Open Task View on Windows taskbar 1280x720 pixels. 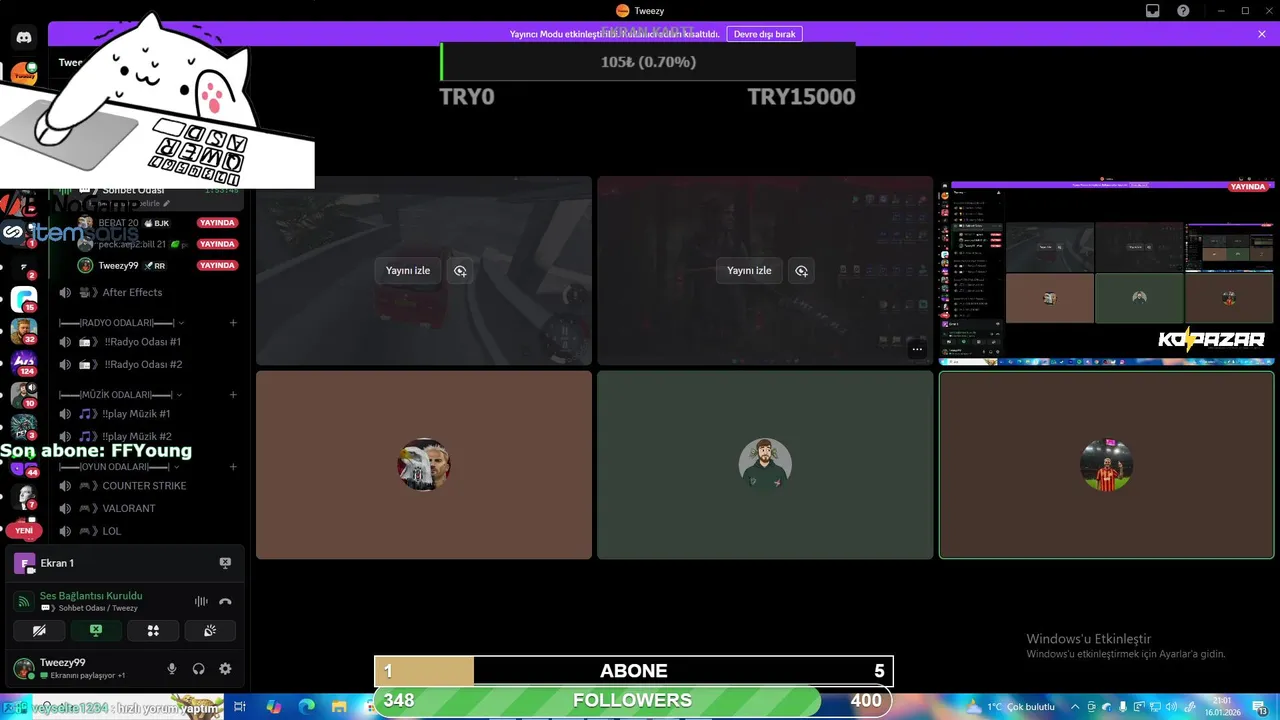(240, 707)
